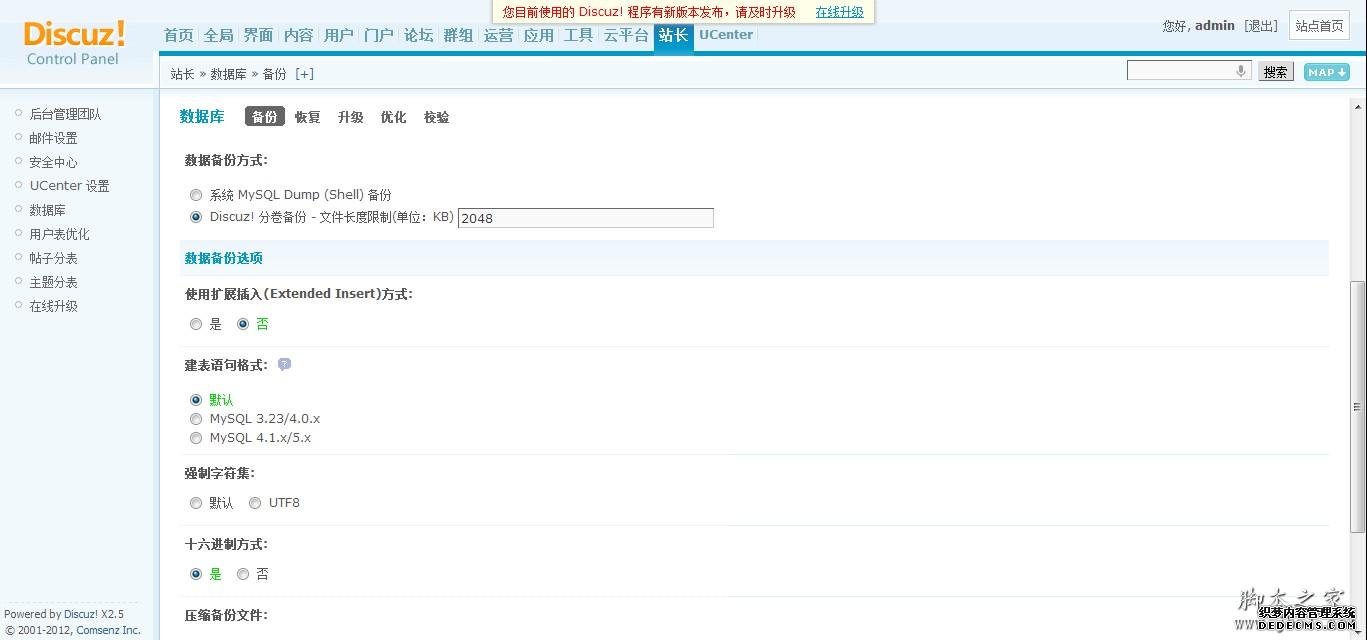Expand the [+] breadcrumb shortcut

pyautogui.click(x=304, y=74)
